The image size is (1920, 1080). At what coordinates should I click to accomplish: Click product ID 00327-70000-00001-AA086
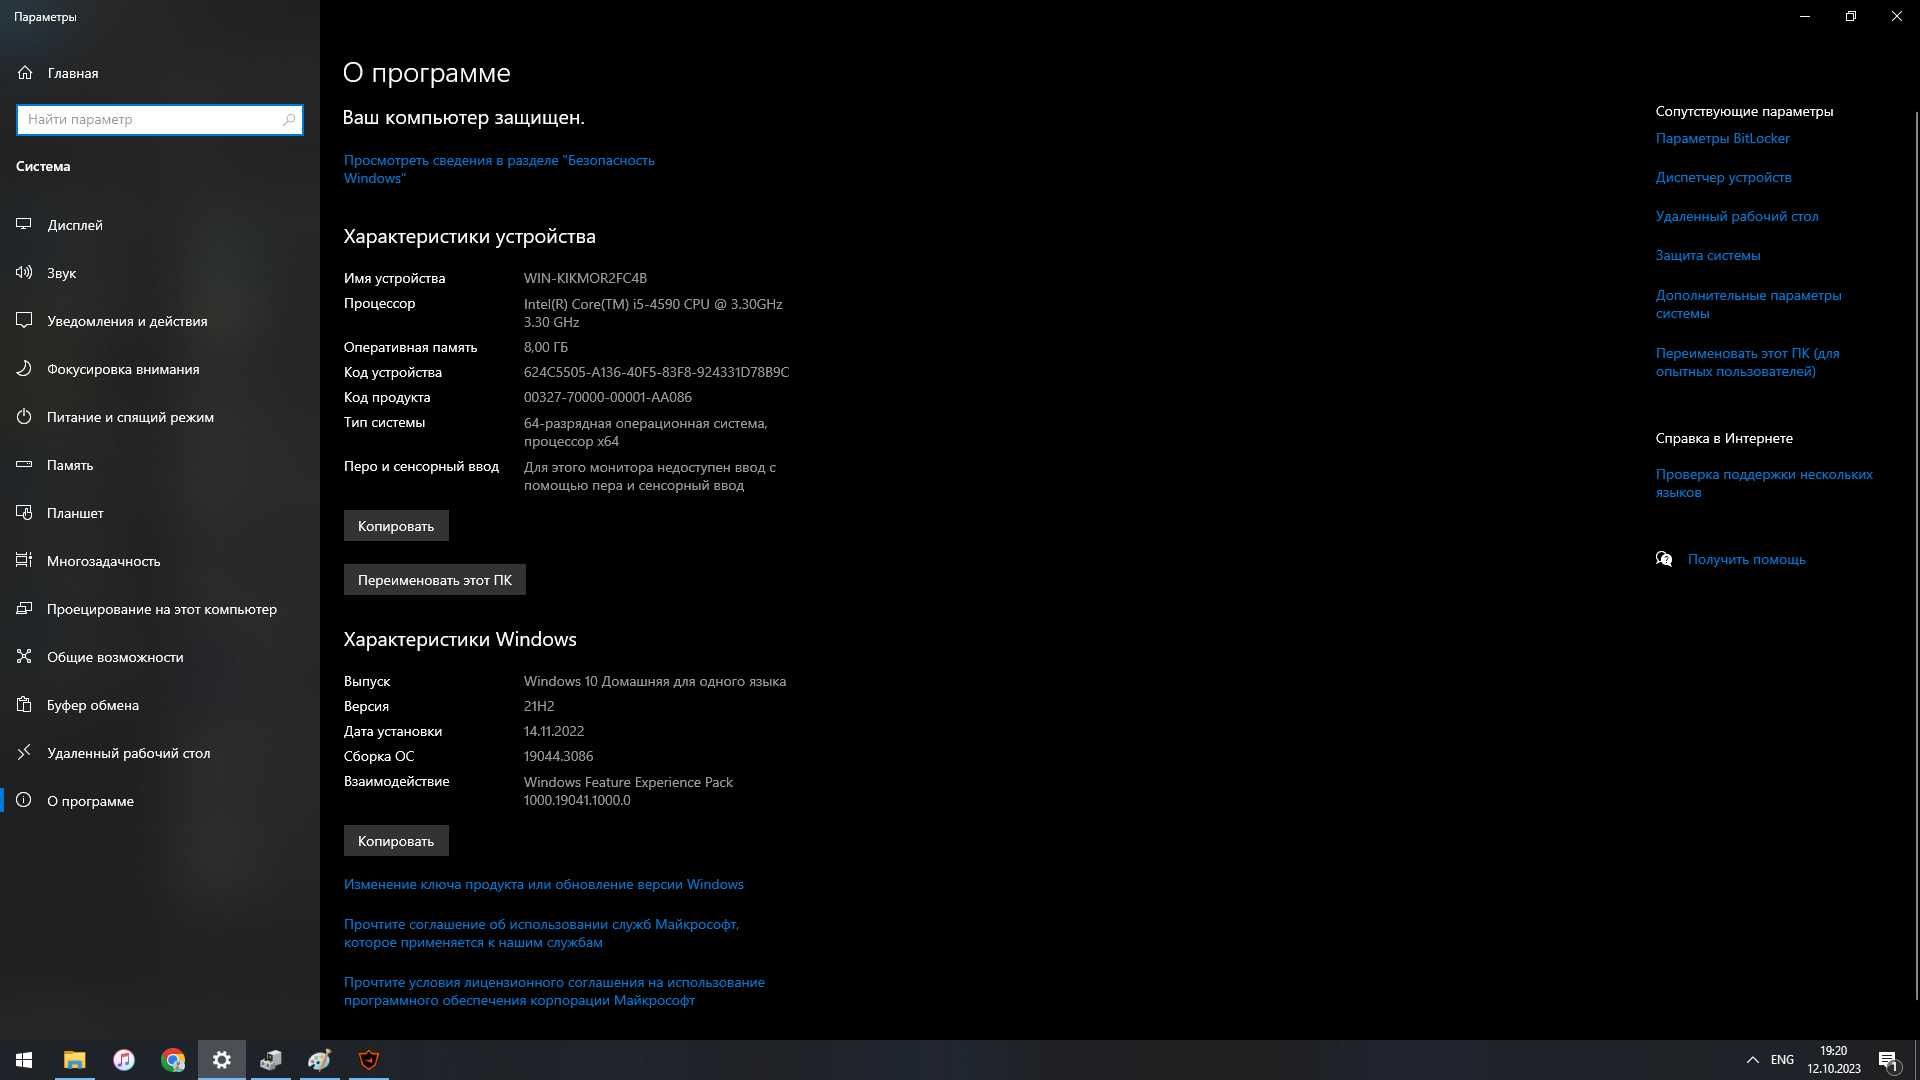[x=608, y=398]
